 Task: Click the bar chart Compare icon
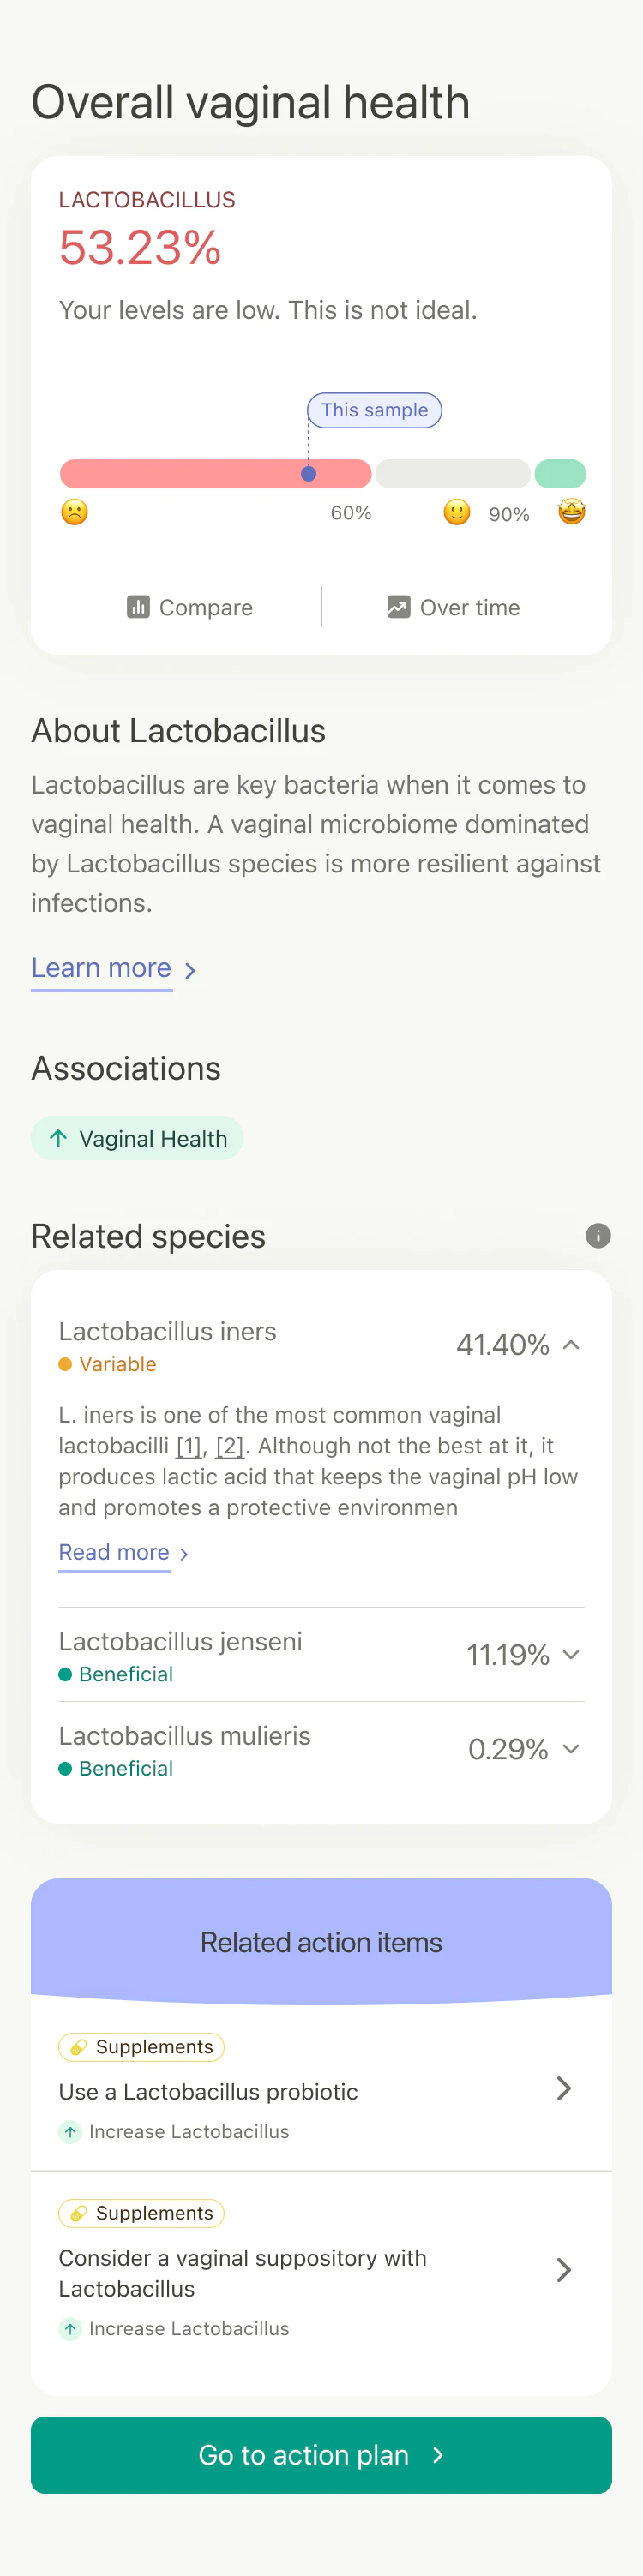[x=138, y=607]
